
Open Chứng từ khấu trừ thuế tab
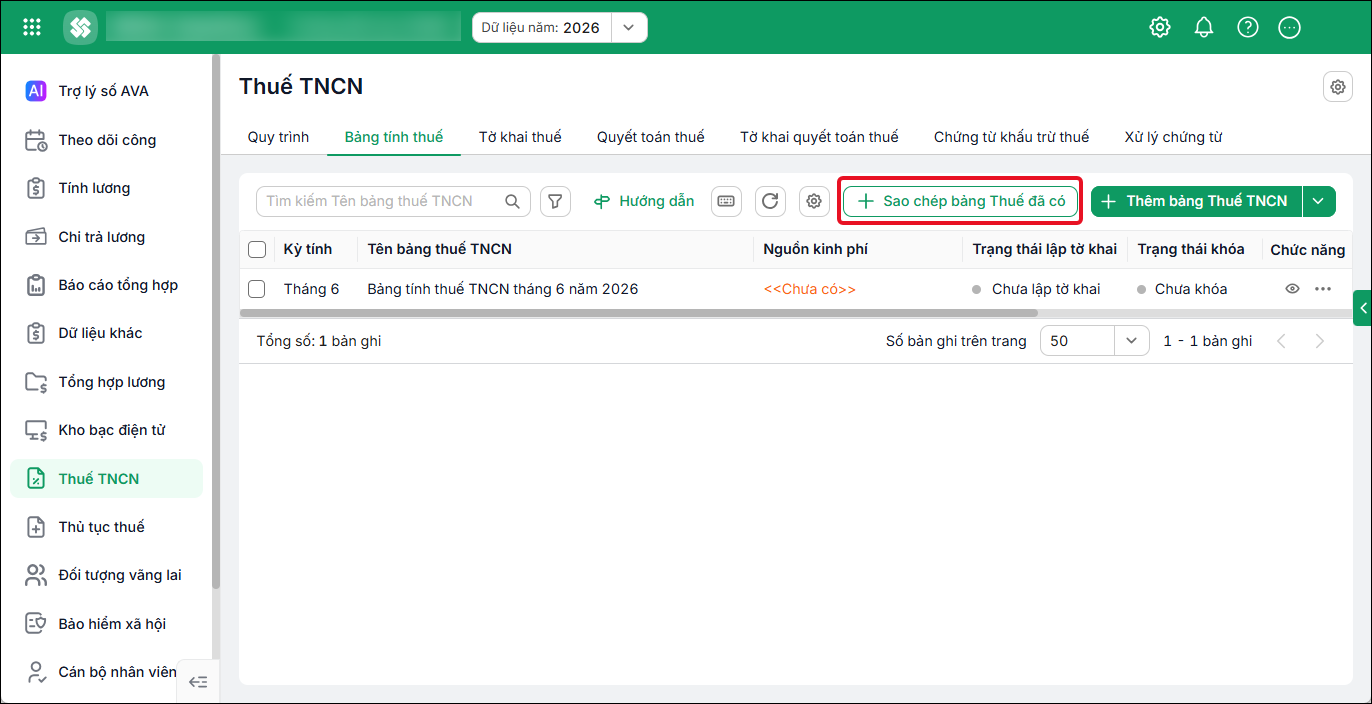tap(1011, 137)
